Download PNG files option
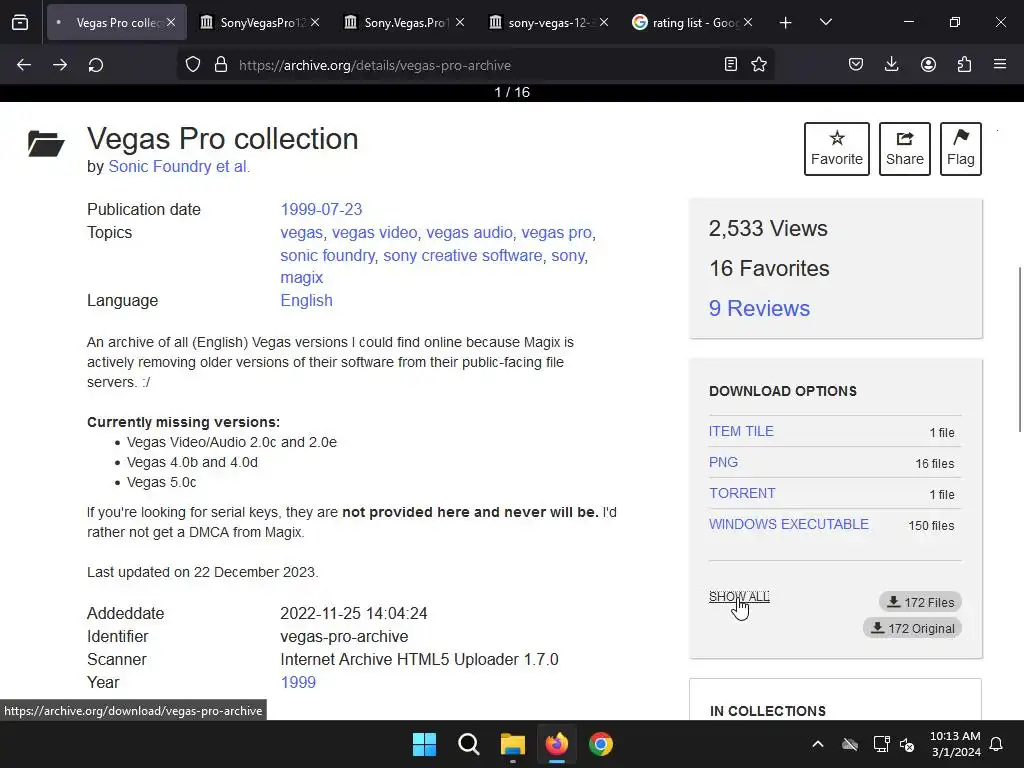This screenshot has width=1024, height=768. click(724, 462)
